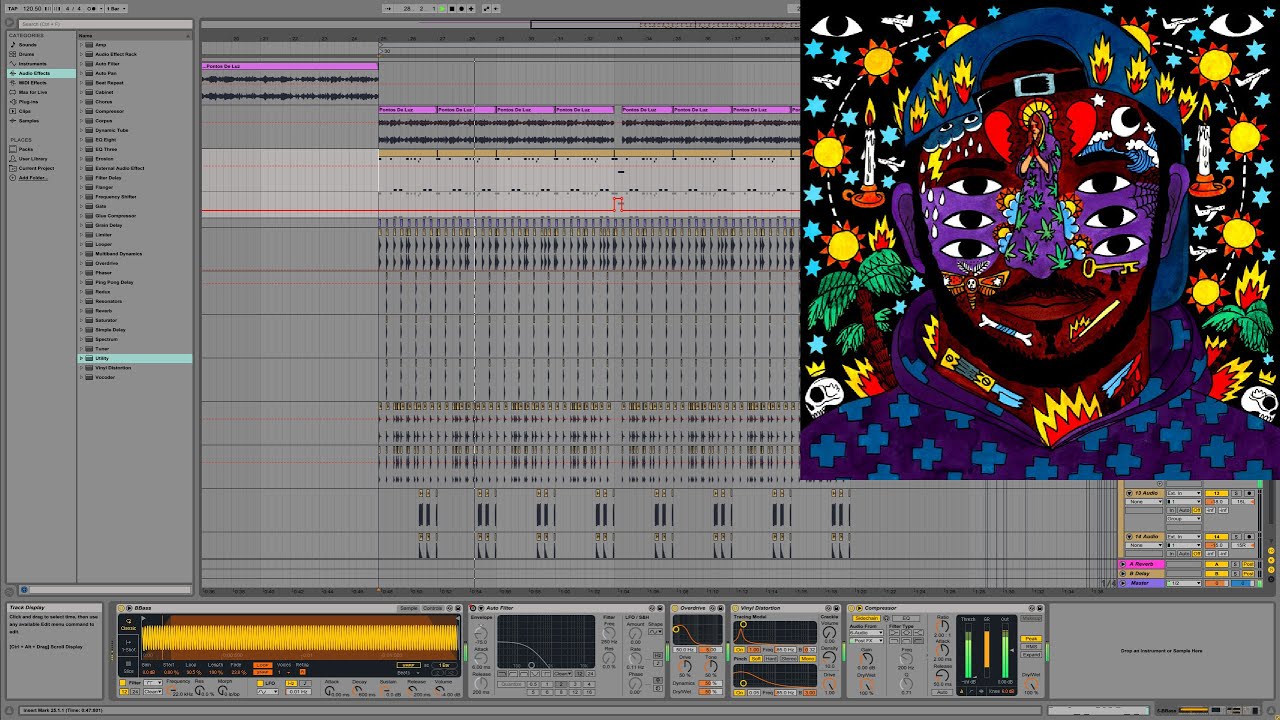This screenshot has height=720, width=1280.
Task: Select Audio Effects category
Action: pos(41,73)
